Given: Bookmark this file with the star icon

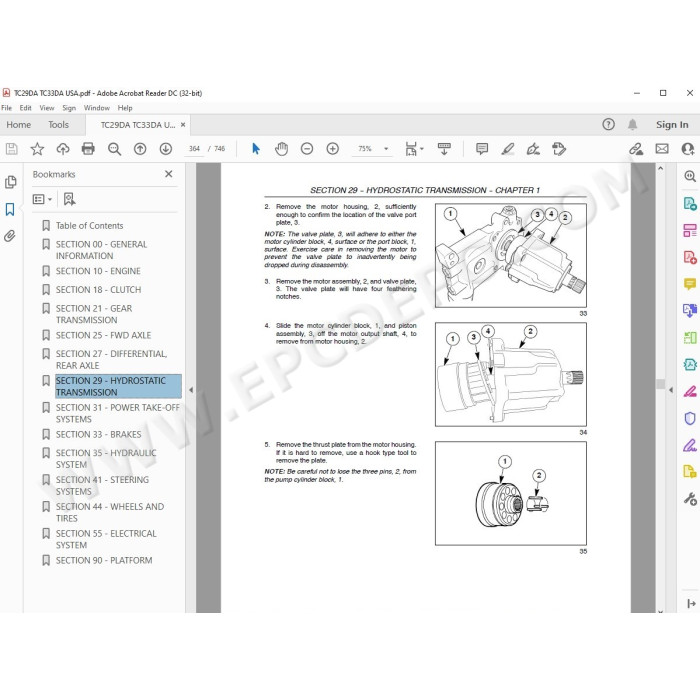Looking at the screenshot, I should pos(37,149).
